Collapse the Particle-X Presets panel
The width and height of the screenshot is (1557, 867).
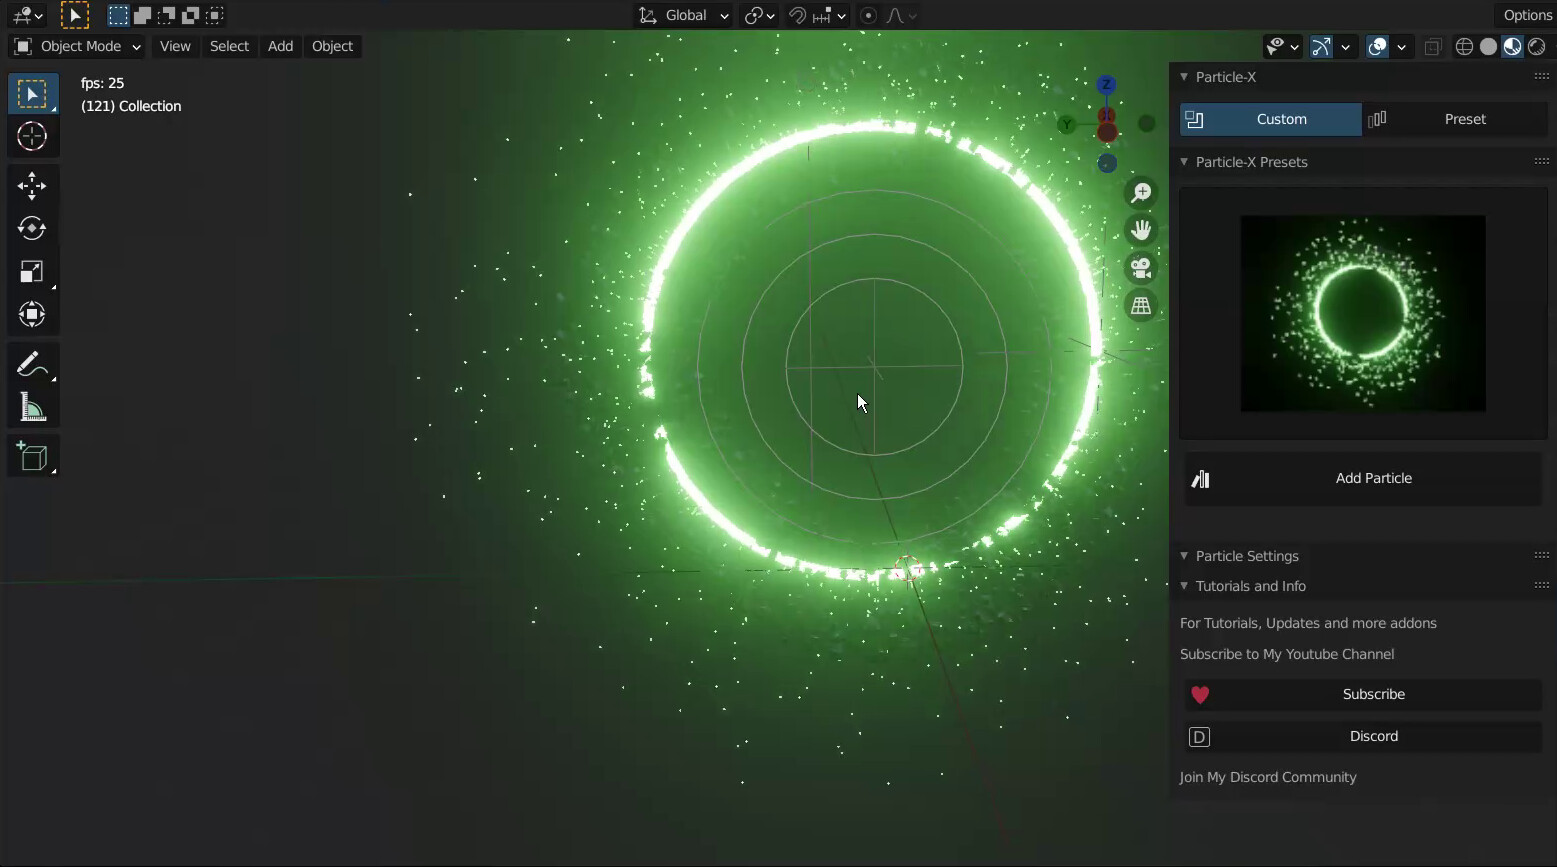pyautogui.click(x=1185, y=162)
